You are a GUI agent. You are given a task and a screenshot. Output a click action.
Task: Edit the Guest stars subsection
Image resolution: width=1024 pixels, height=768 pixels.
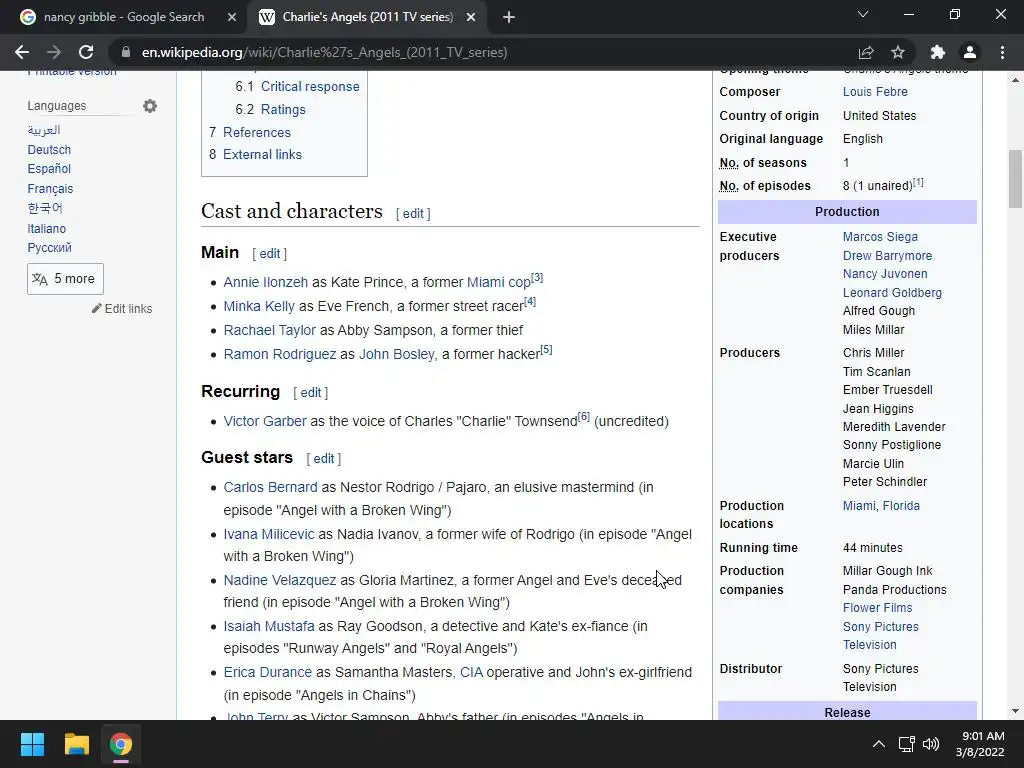tap(323, 458)
